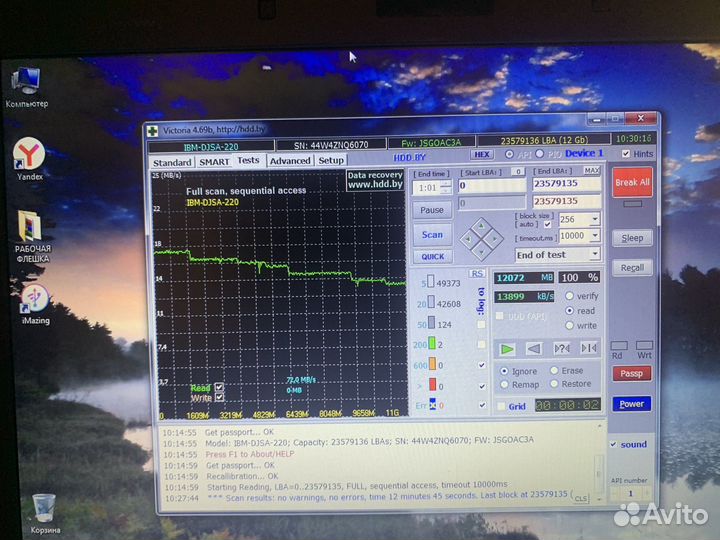The image size is (720, 540).
Task: Click the Scan button
Action: [x=432, y=235]
